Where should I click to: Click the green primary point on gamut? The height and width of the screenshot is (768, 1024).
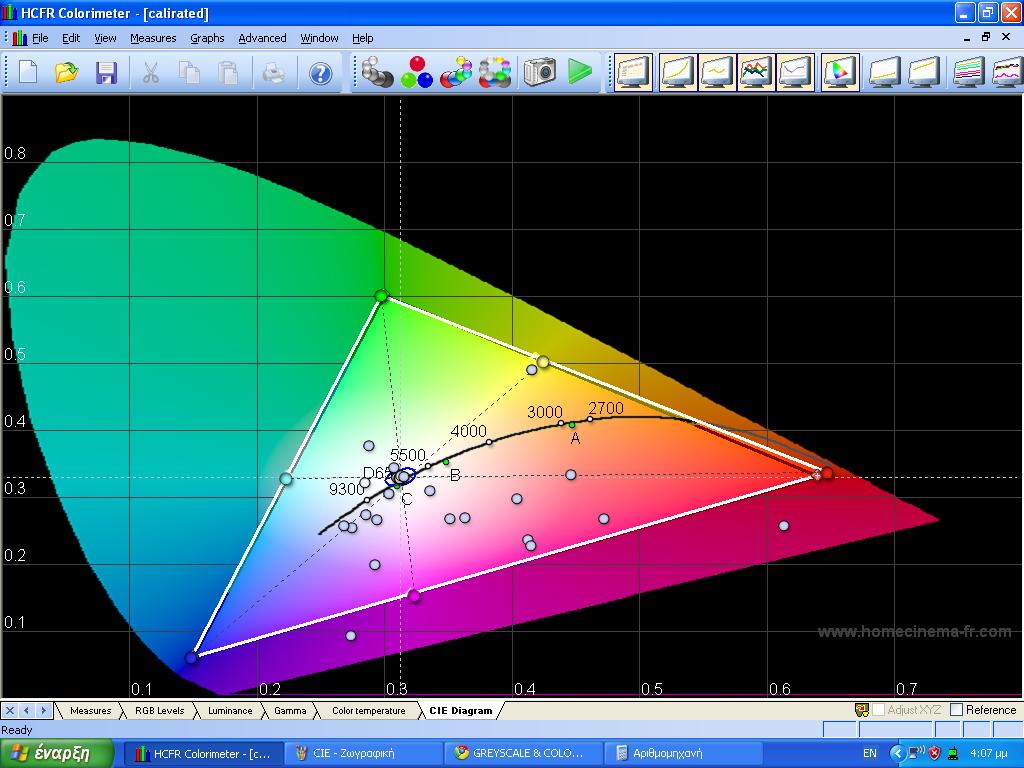point(381,296)
